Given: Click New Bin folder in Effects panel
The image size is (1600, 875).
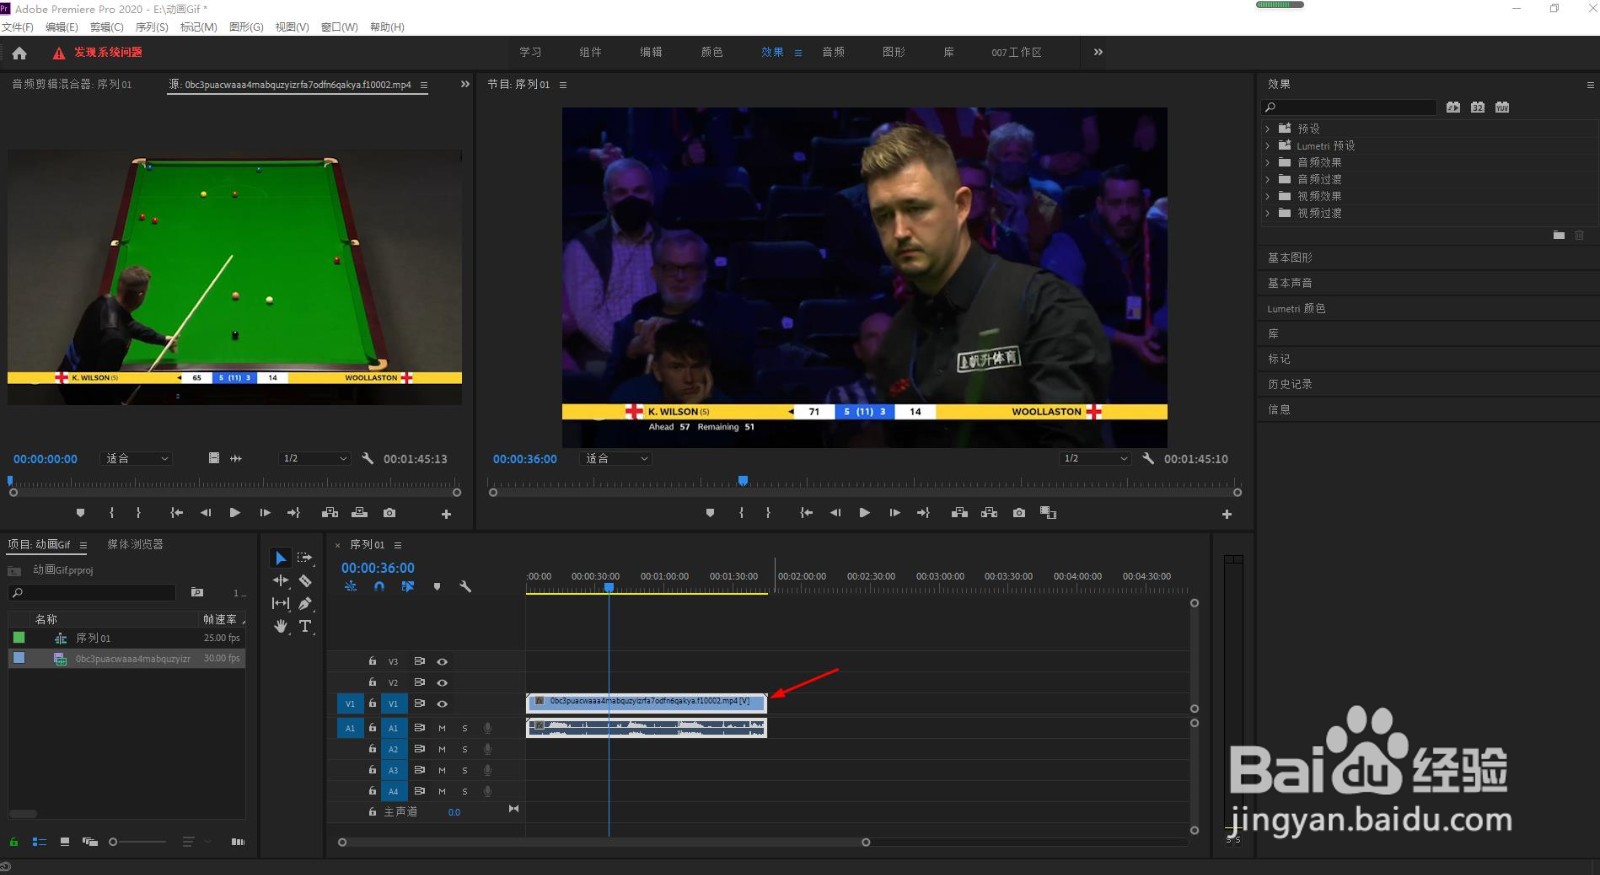Looking at the screenshot, I should [x=1559, y=235].
